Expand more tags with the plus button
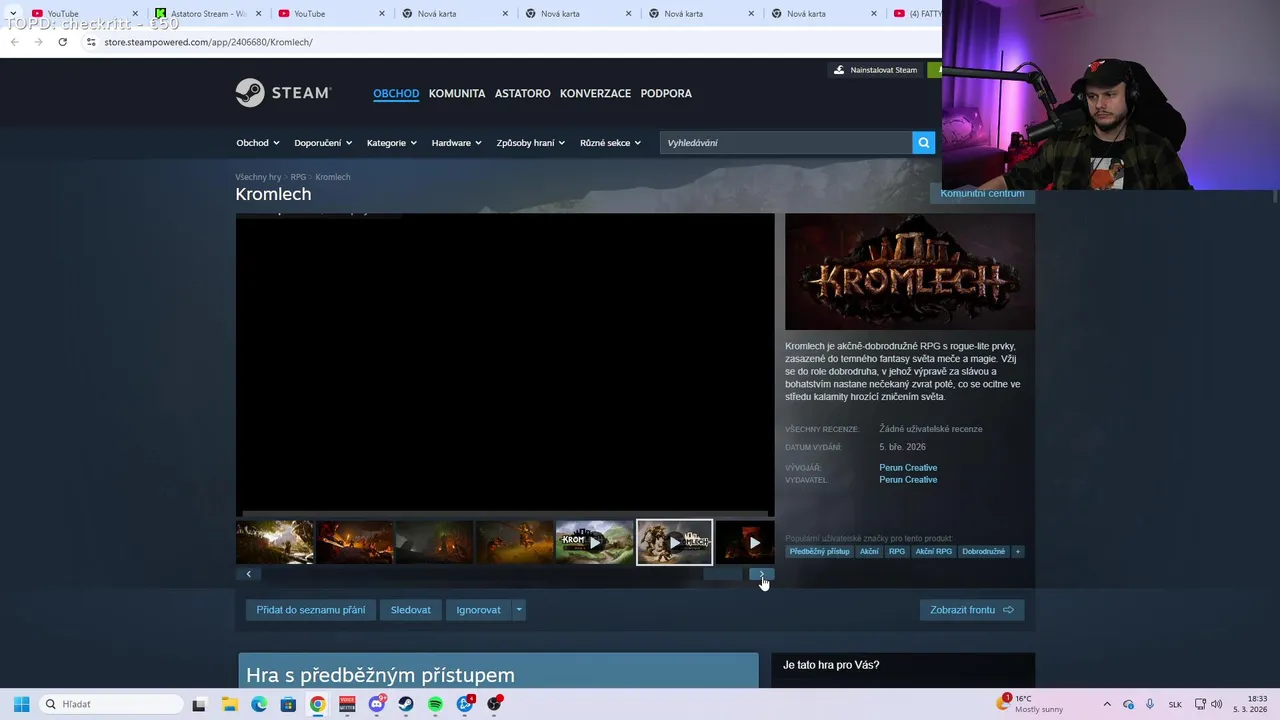Screen dimensions: 1280x720 [1017, 552]
